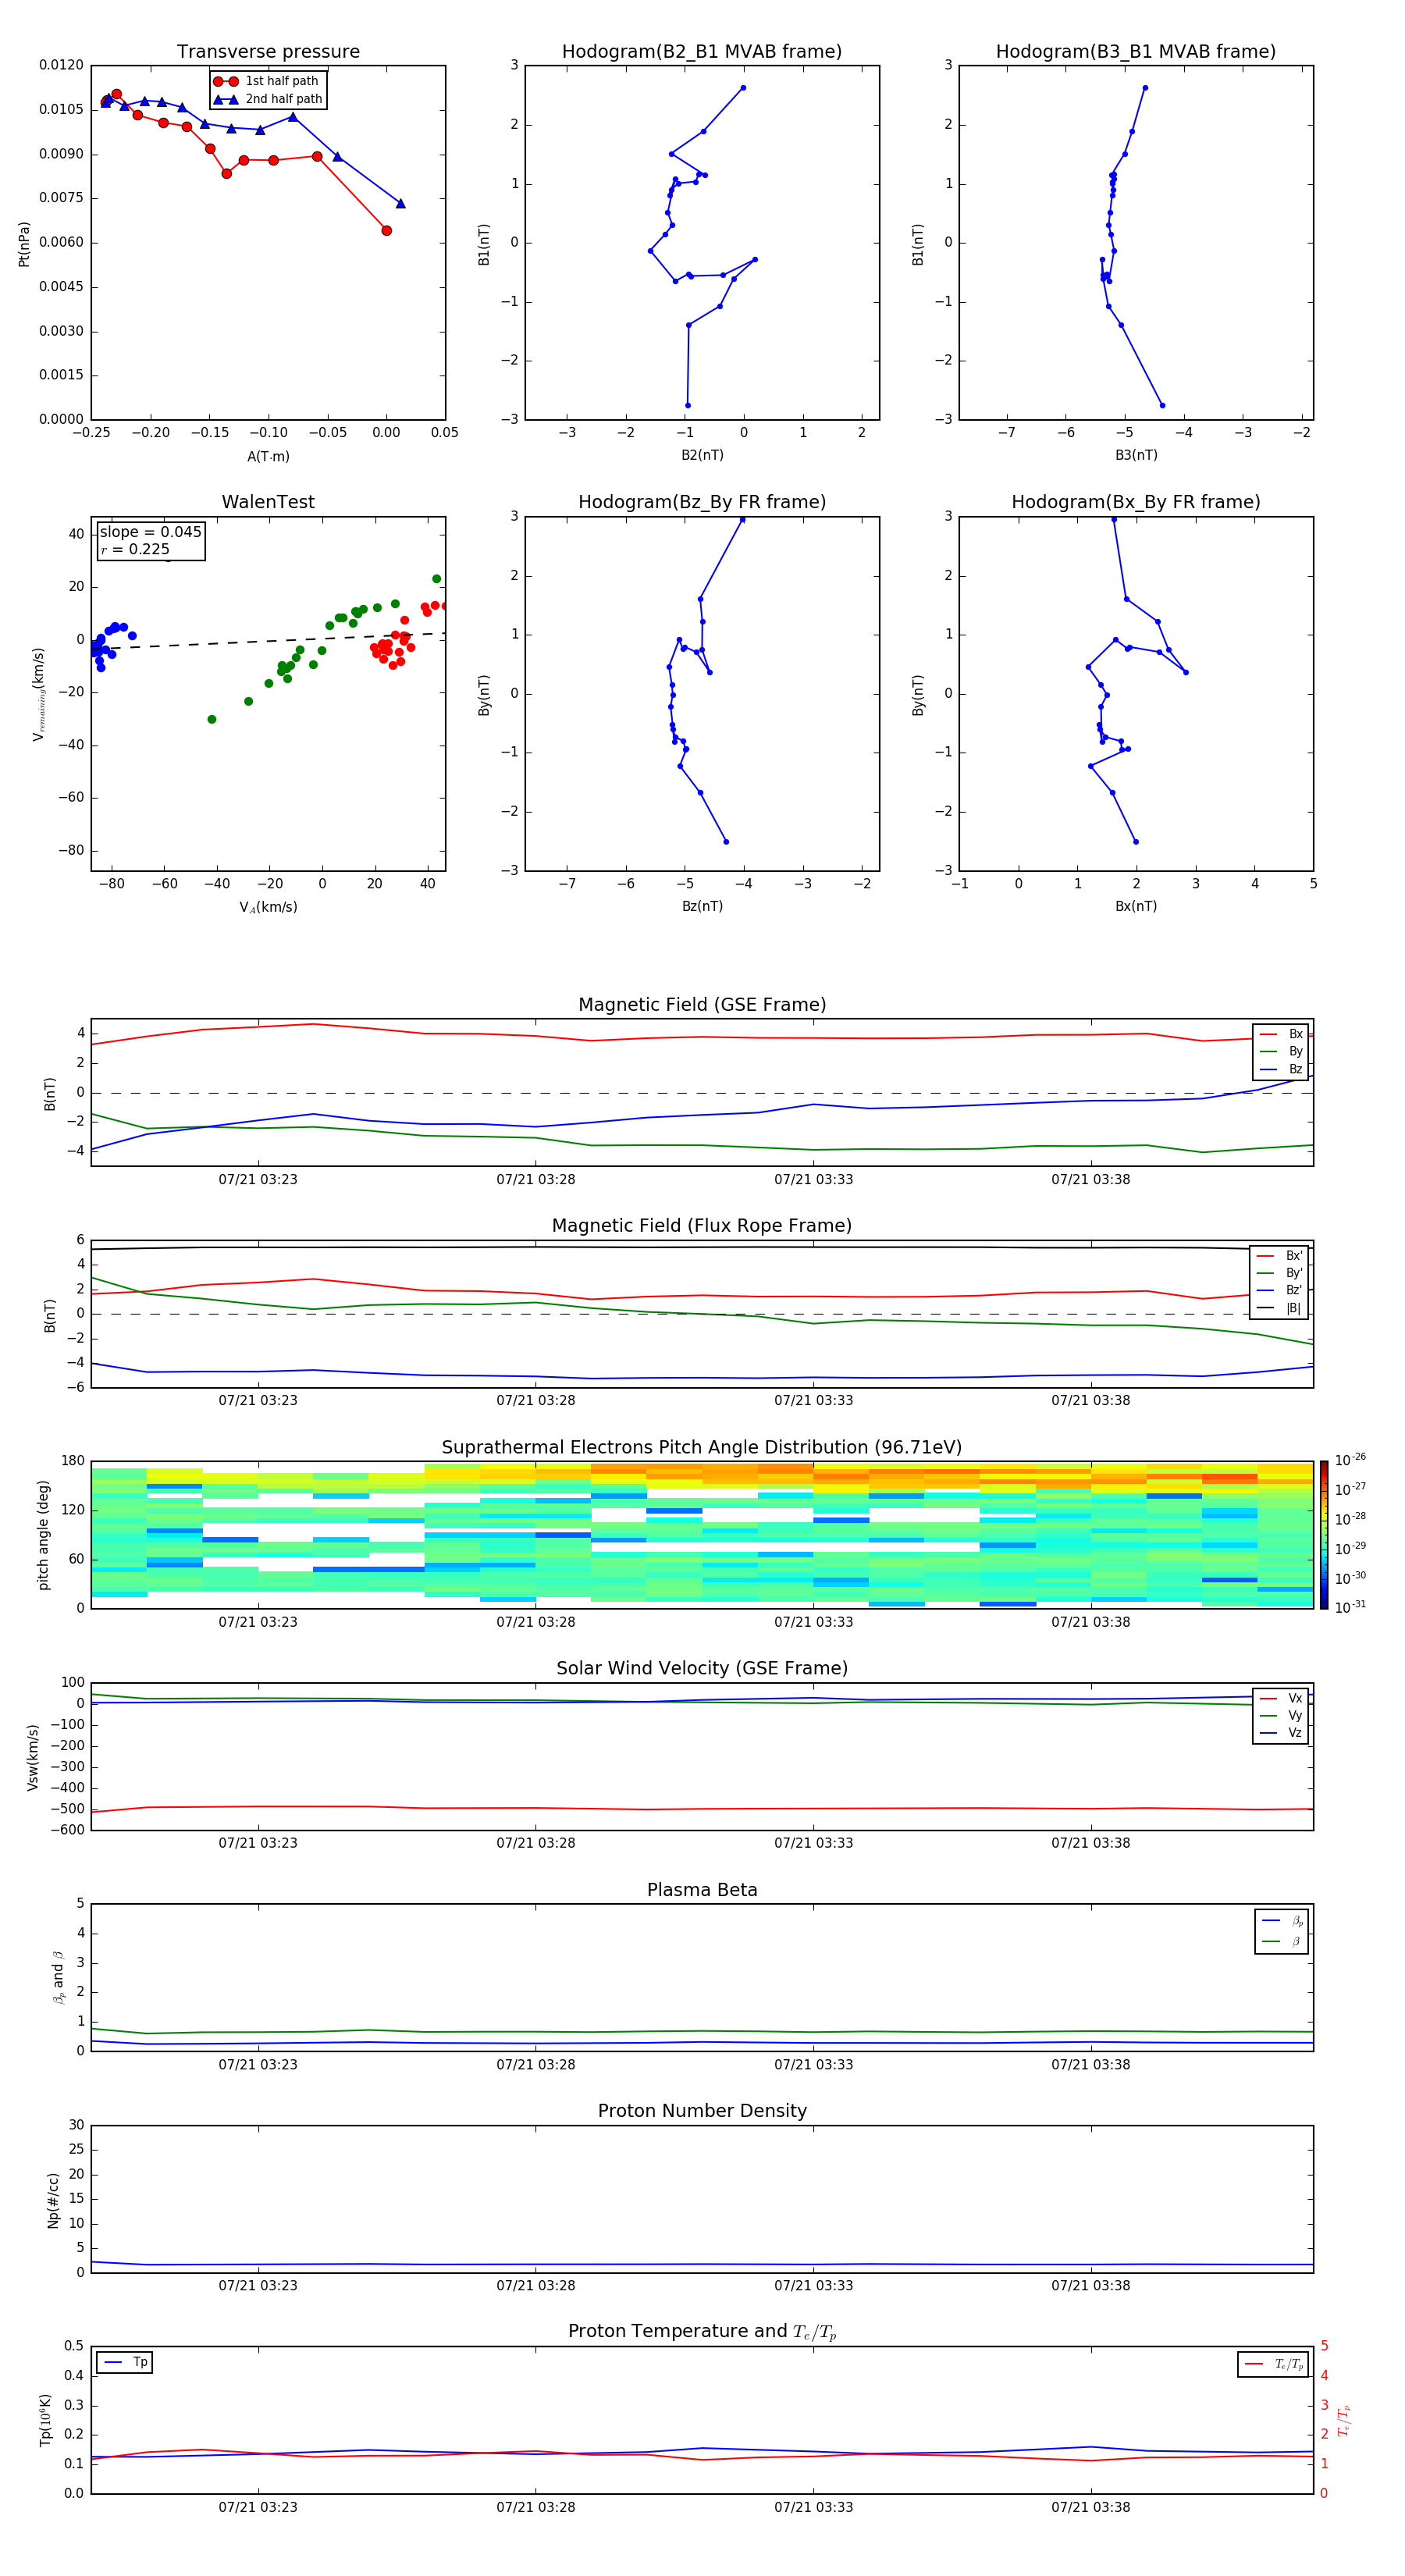Click the 0.0120 tick on Transverse pressure axis
The image size is (1405, 2576).
click(x=62, y=65)
